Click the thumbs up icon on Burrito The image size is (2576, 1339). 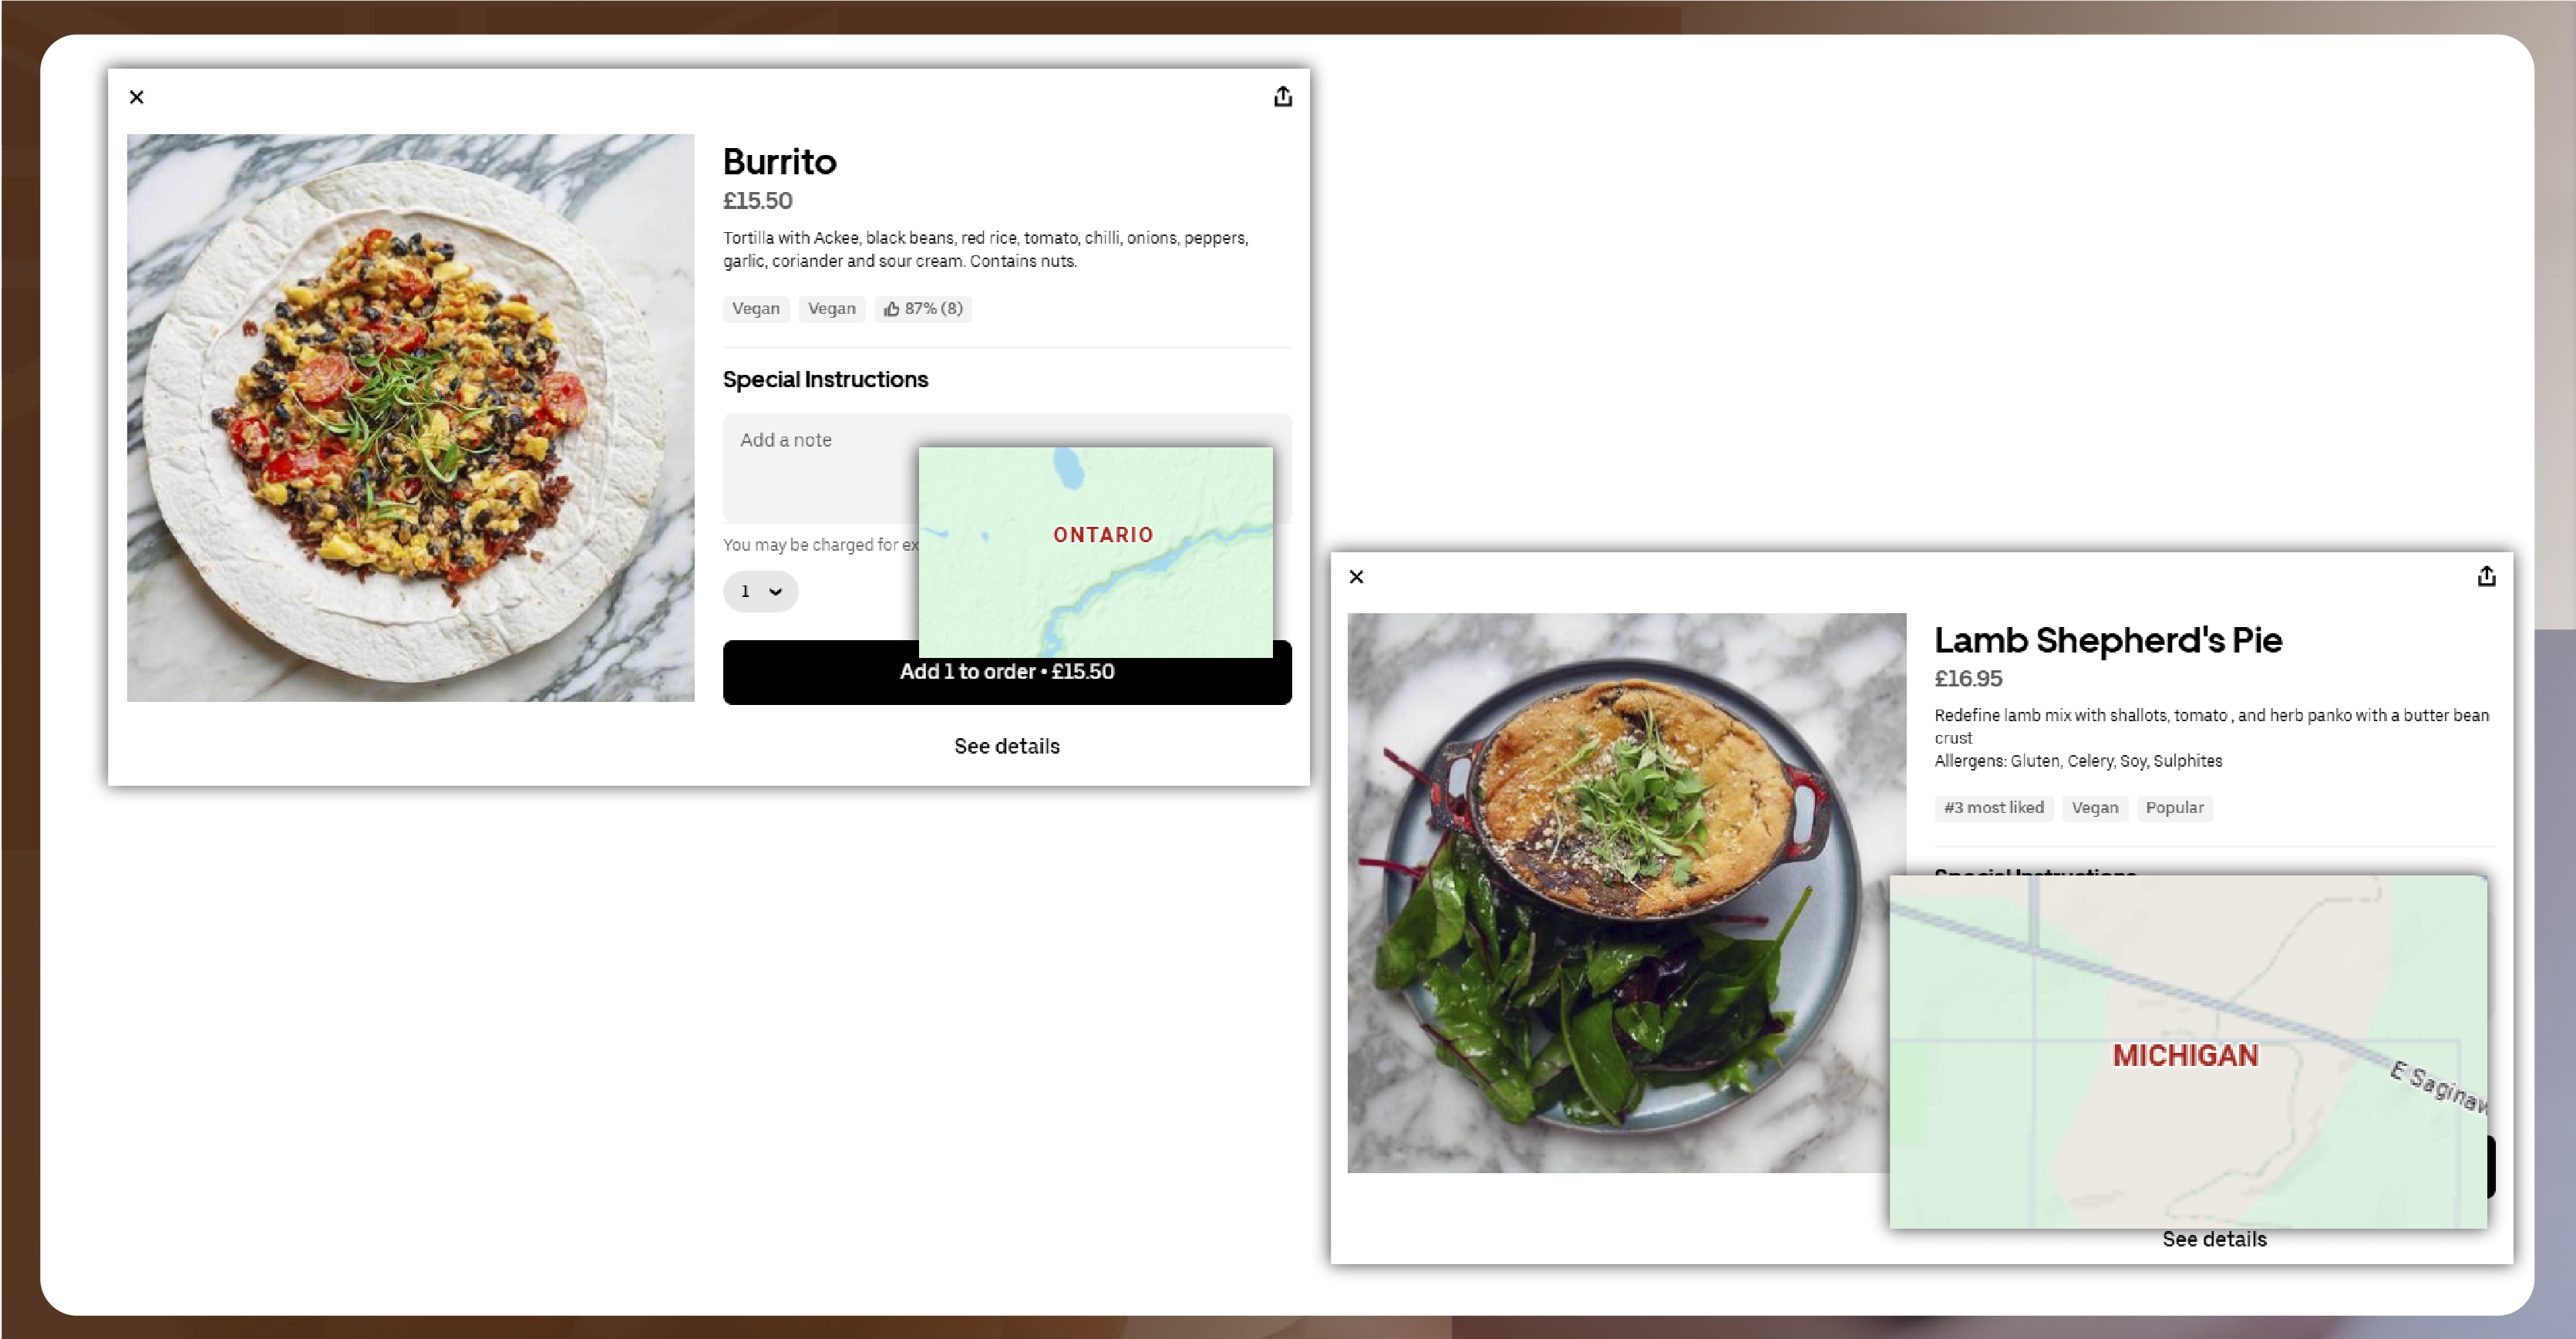(x=891, y=309)
